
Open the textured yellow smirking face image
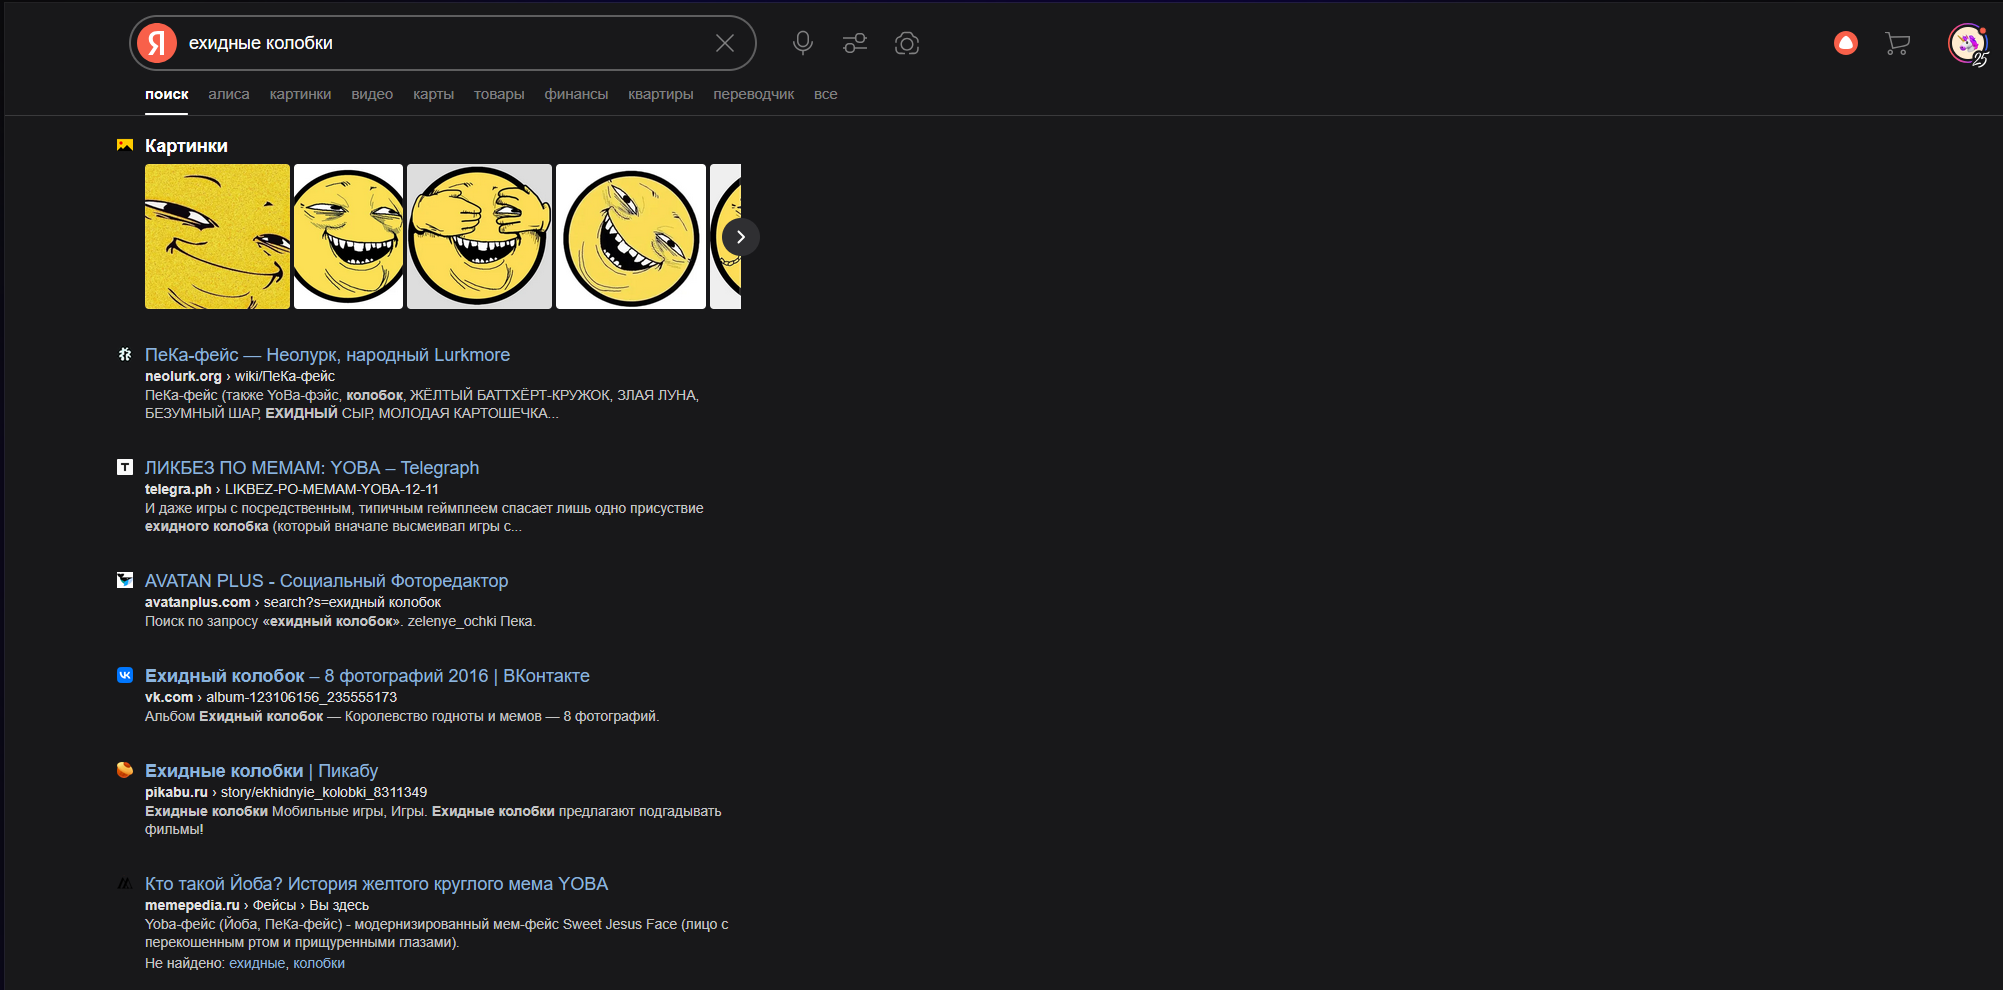pyautogui.click(x=217, y=236)
